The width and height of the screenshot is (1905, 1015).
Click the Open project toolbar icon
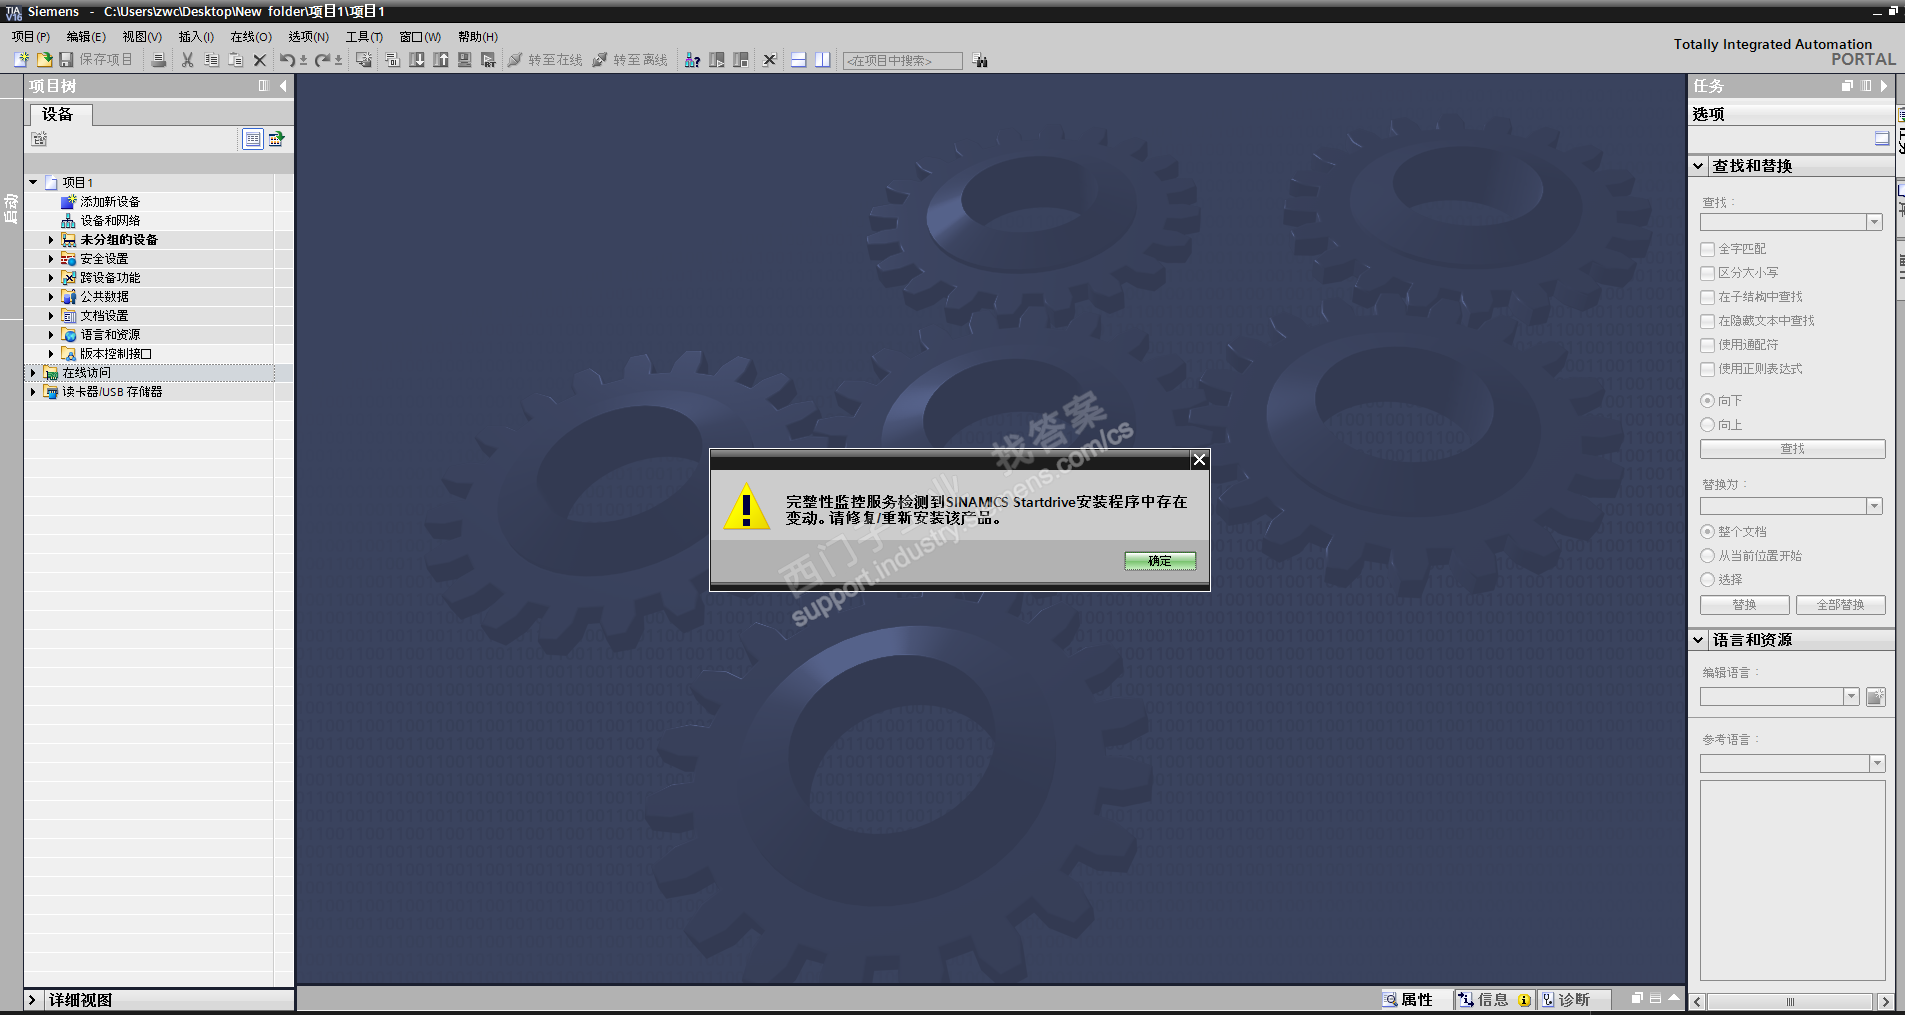pos(44,60)
